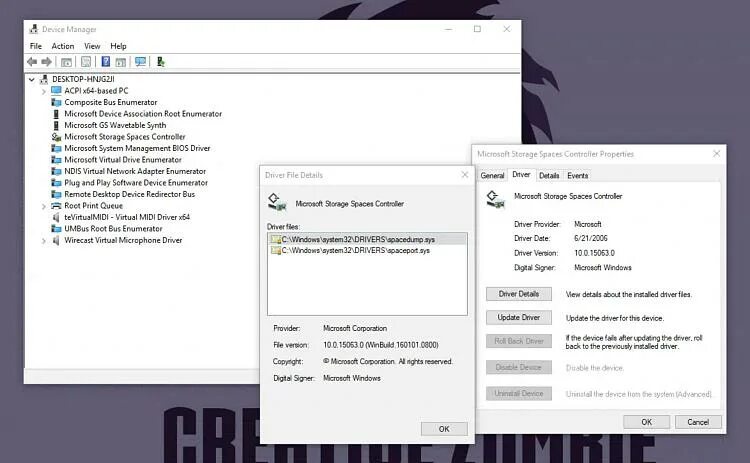Click the Disable Device button

(x=518, y=367)
